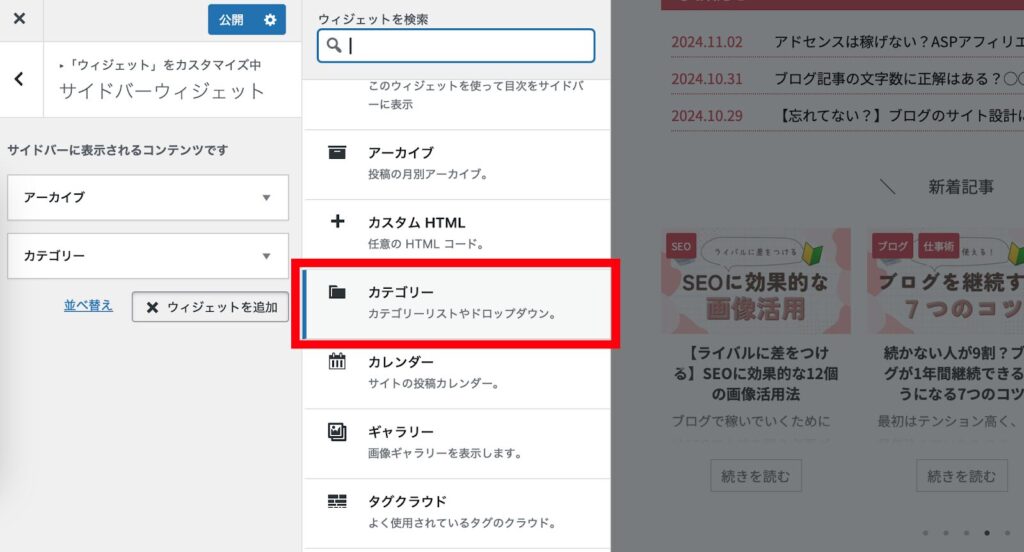This screenshot has width=1024, height=552.
Task: Open the 2024.10.29 サイト設計 news entry
Action: 847,116
